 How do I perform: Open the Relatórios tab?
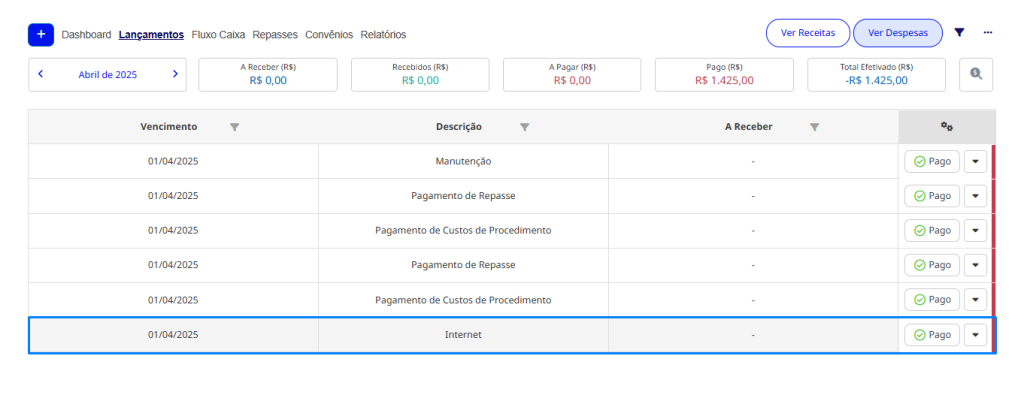383,35
